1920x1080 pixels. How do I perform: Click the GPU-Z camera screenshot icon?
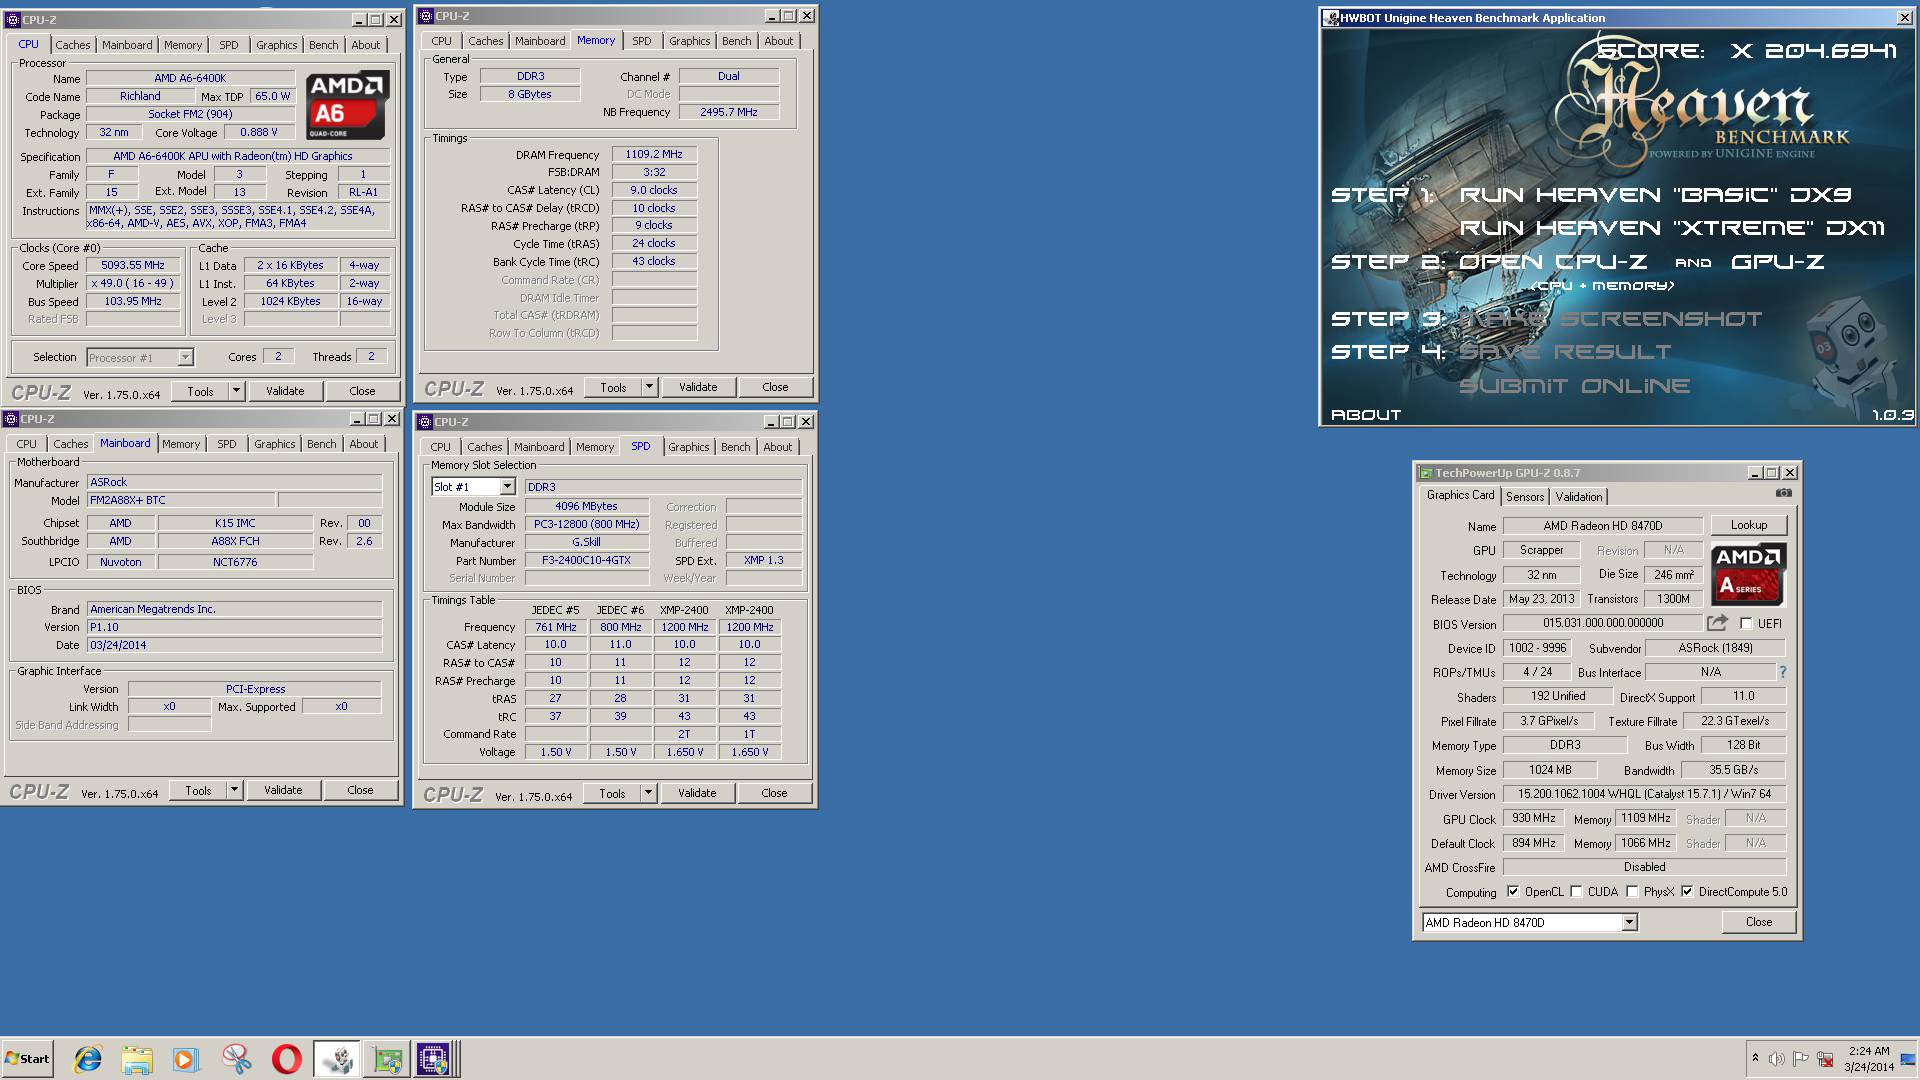point(1783,493)
